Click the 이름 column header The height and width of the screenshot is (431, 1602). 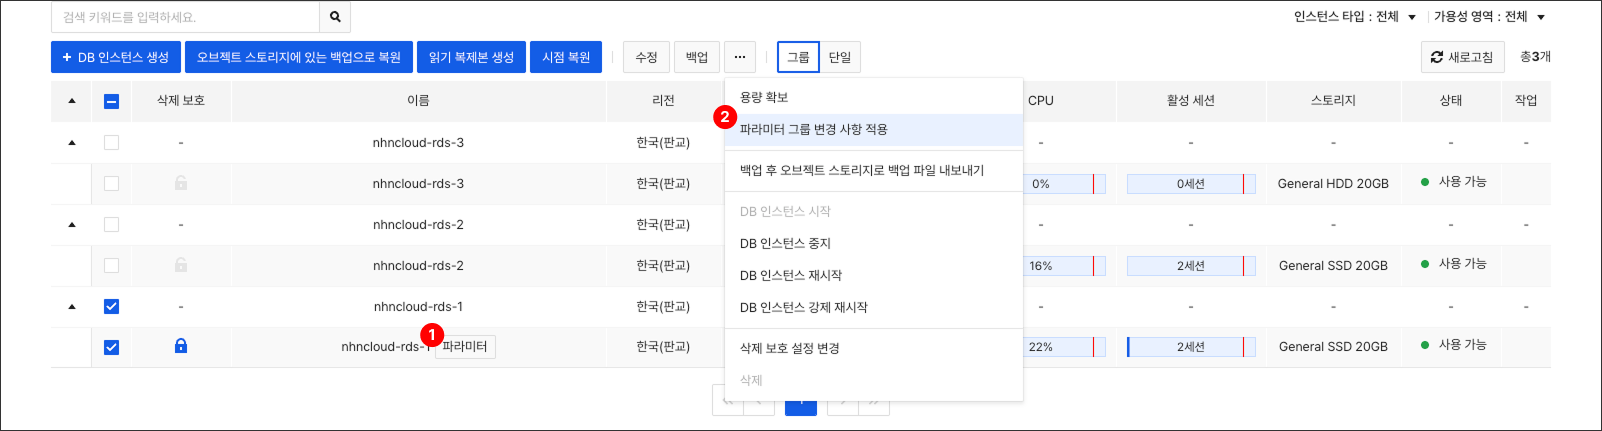coord(418,101)
